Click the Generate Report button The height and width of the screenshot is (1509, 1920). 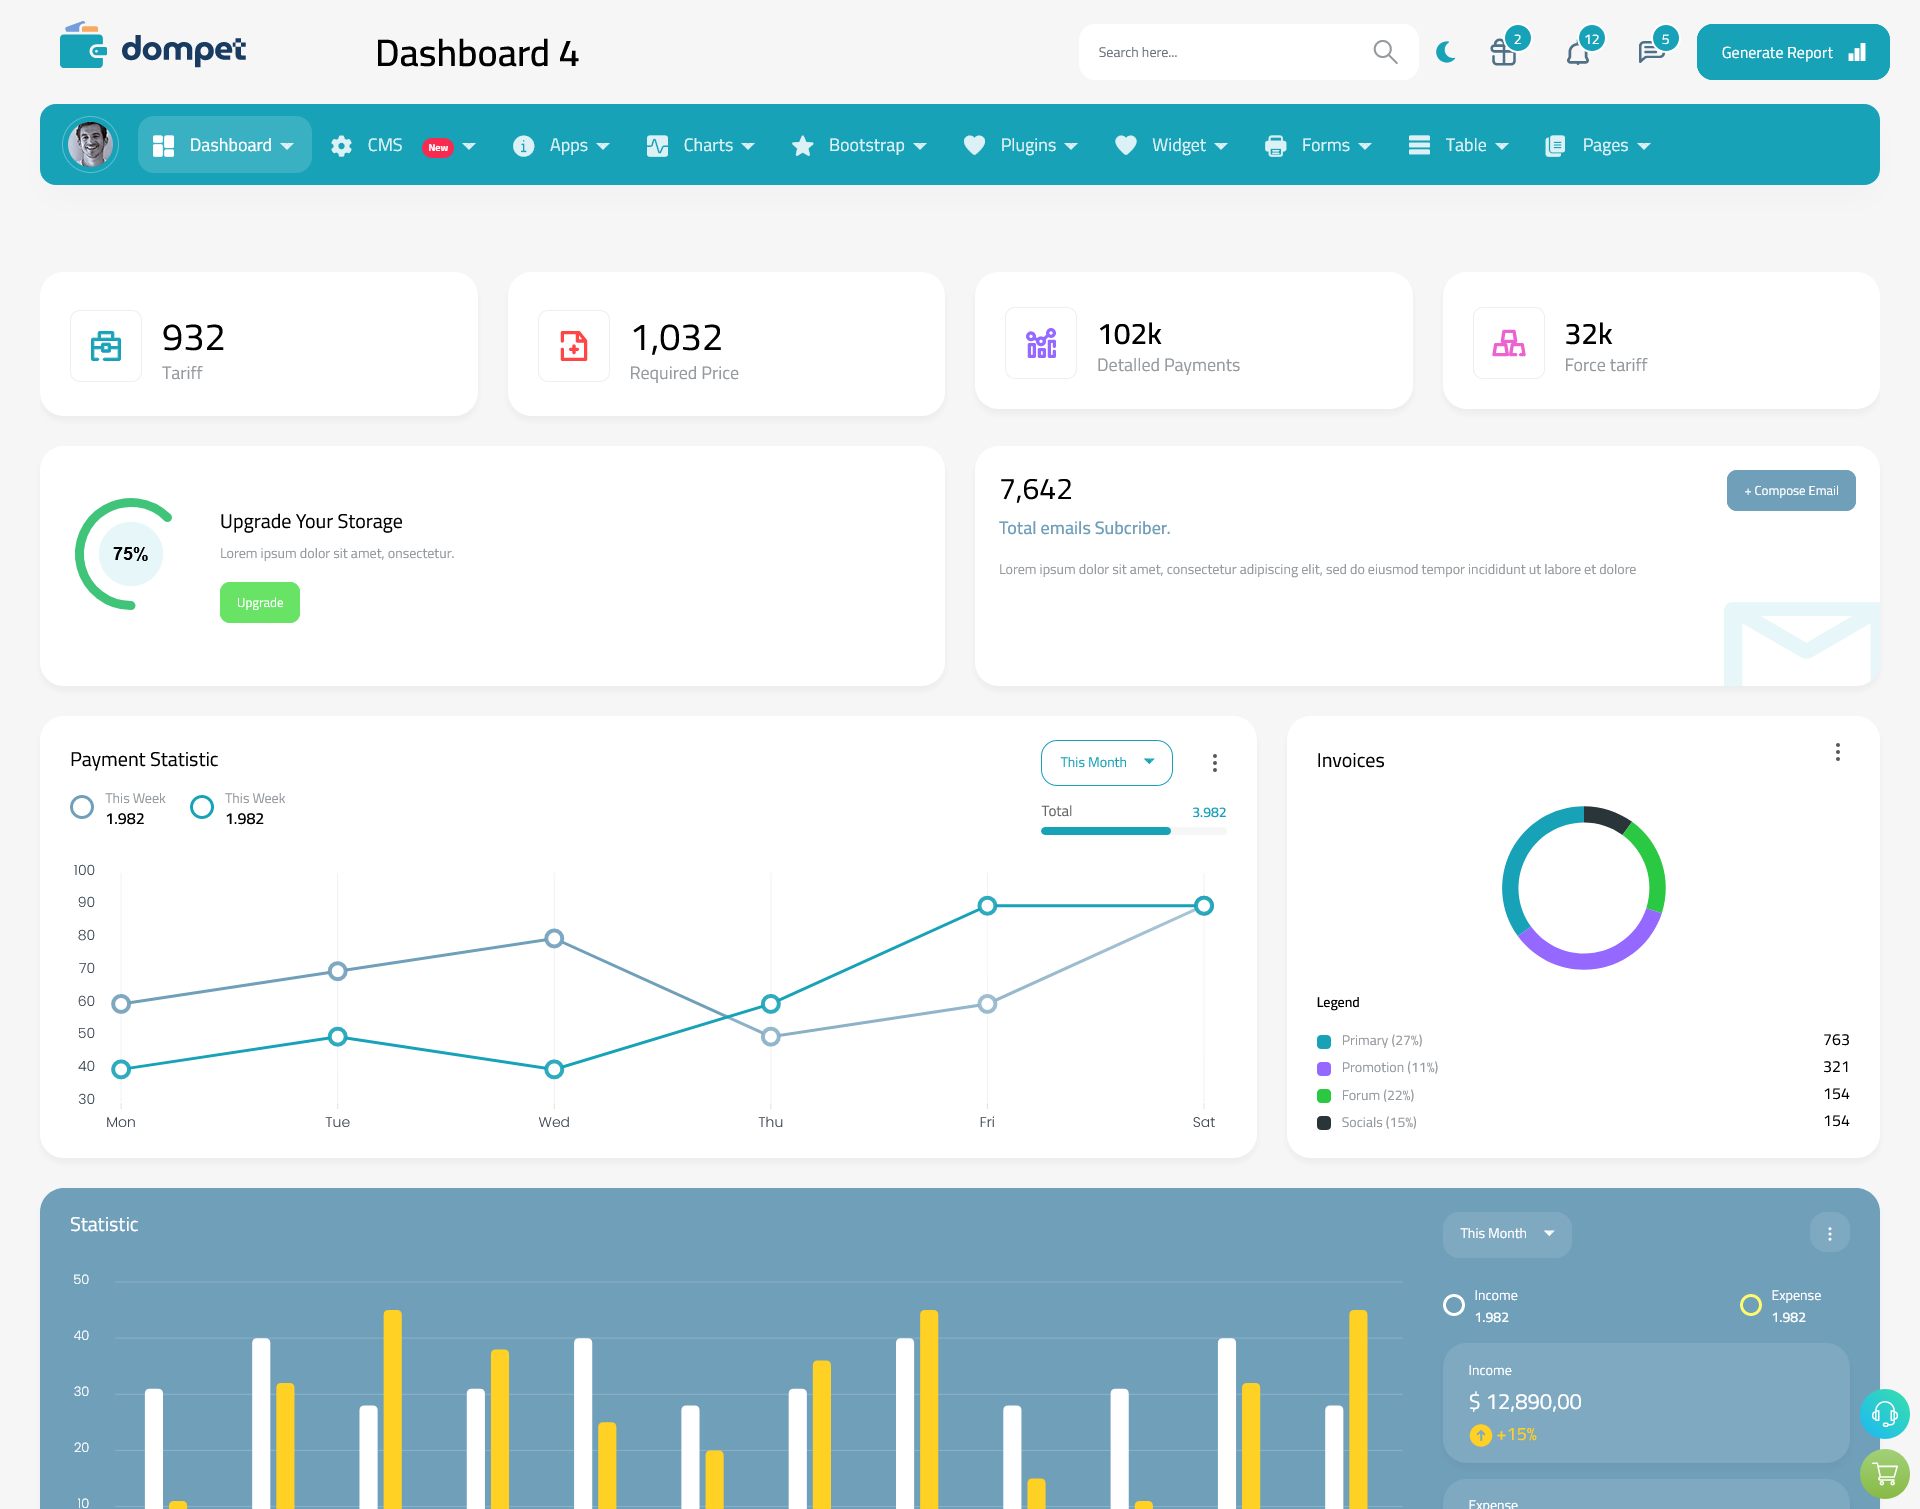click(1789, 51)
